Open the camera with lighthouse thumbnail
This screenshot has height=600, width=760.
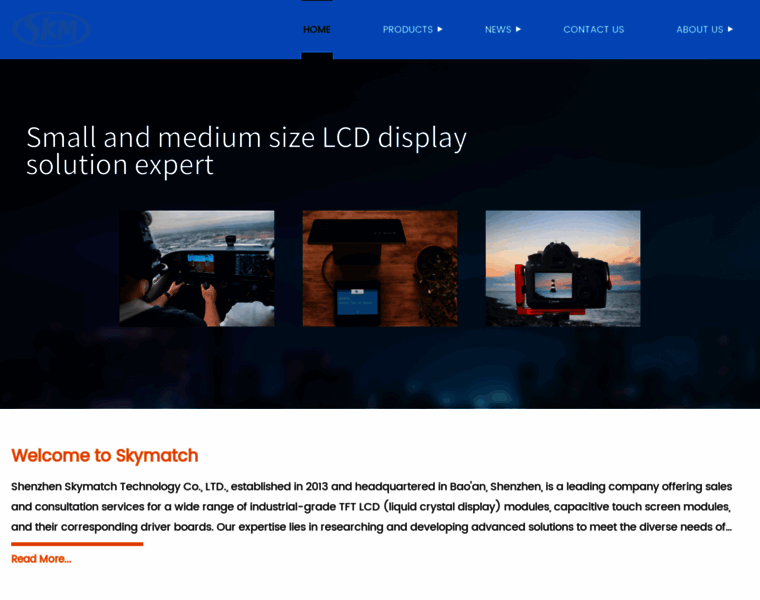click(563, 268)
